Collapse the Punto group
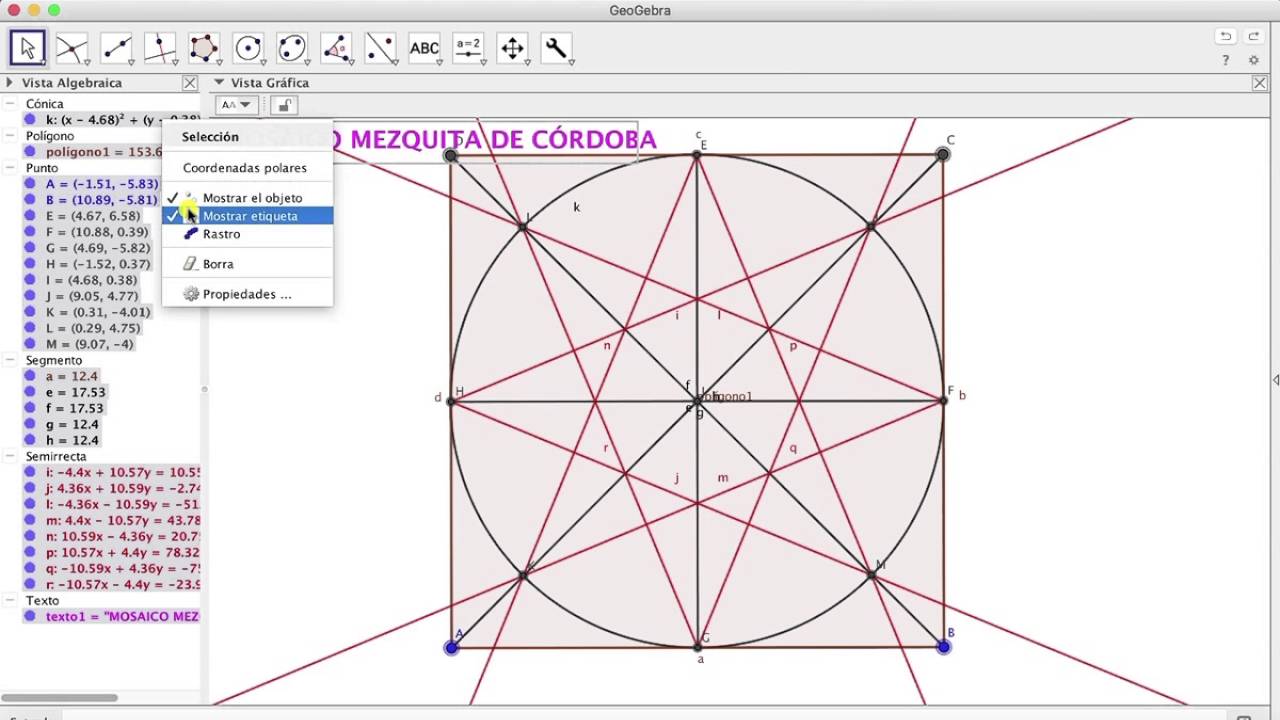The height and width of the screenshot is (720, 1280). click(x=10, y=168)
